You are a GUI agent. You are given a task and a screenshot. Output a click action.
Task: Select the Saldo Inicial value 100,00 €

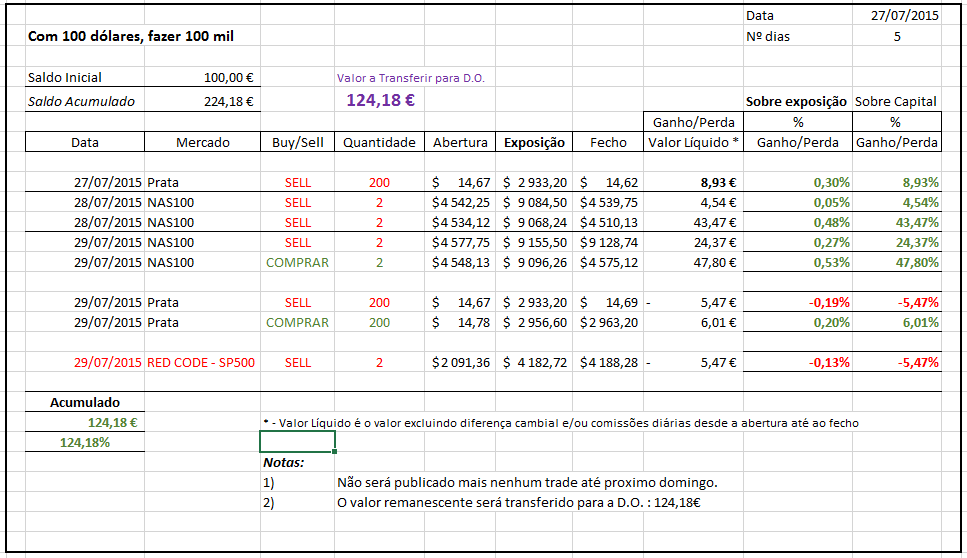228,78
